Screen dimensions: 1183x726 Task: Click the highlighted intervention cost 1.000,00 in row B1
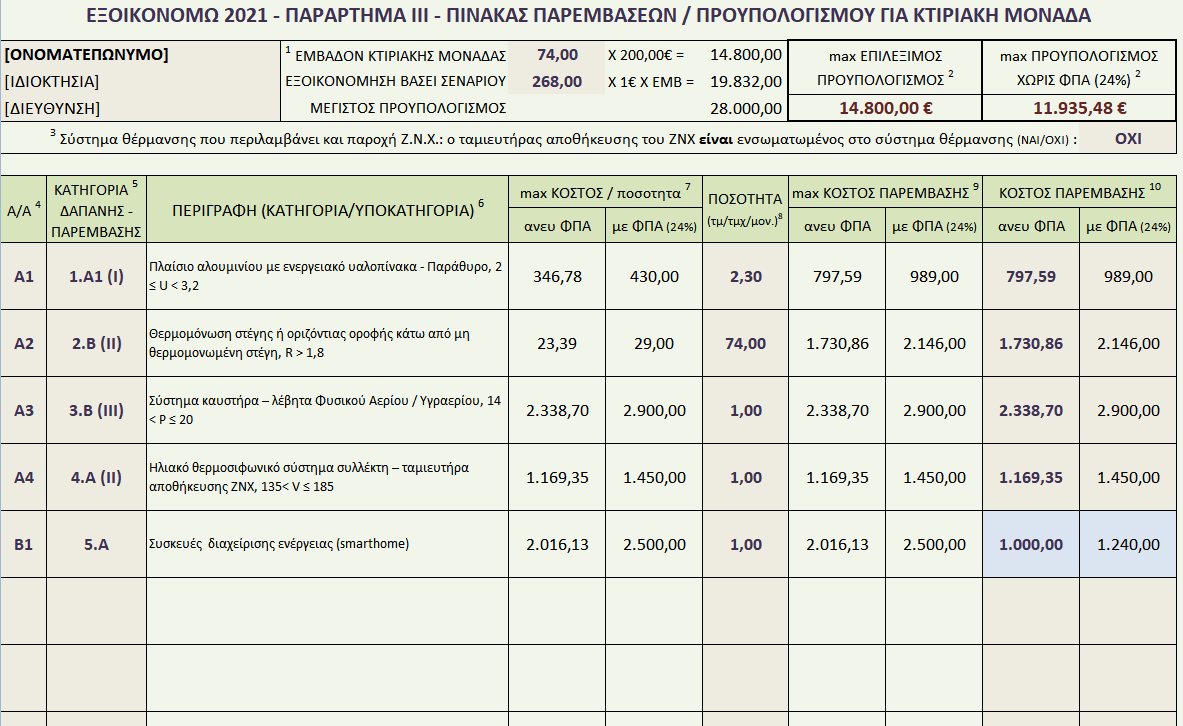[1031, 544]
